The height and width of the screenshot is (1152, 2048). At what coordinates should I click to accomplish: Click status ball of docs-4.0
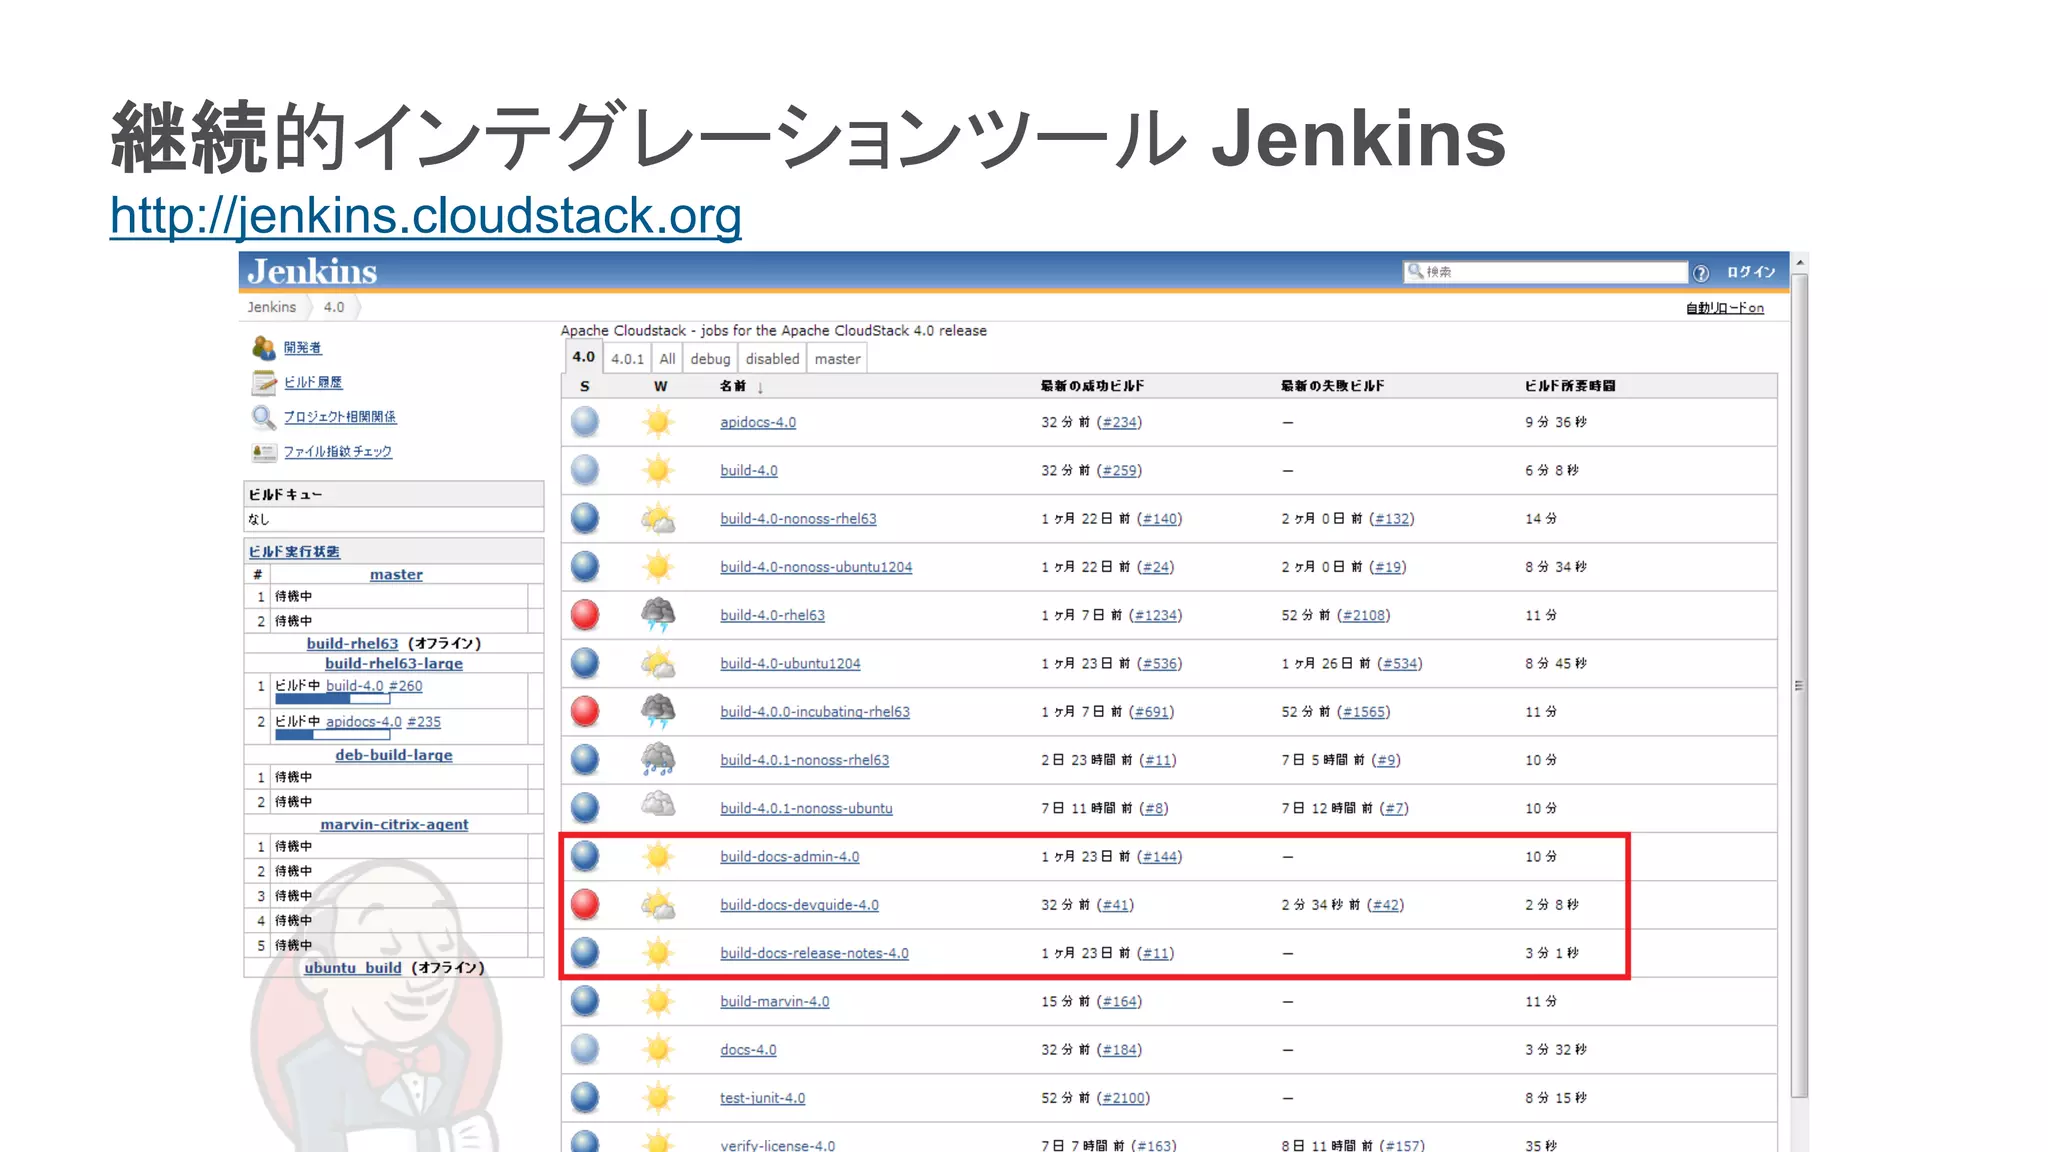click(x=585, y=1049)
